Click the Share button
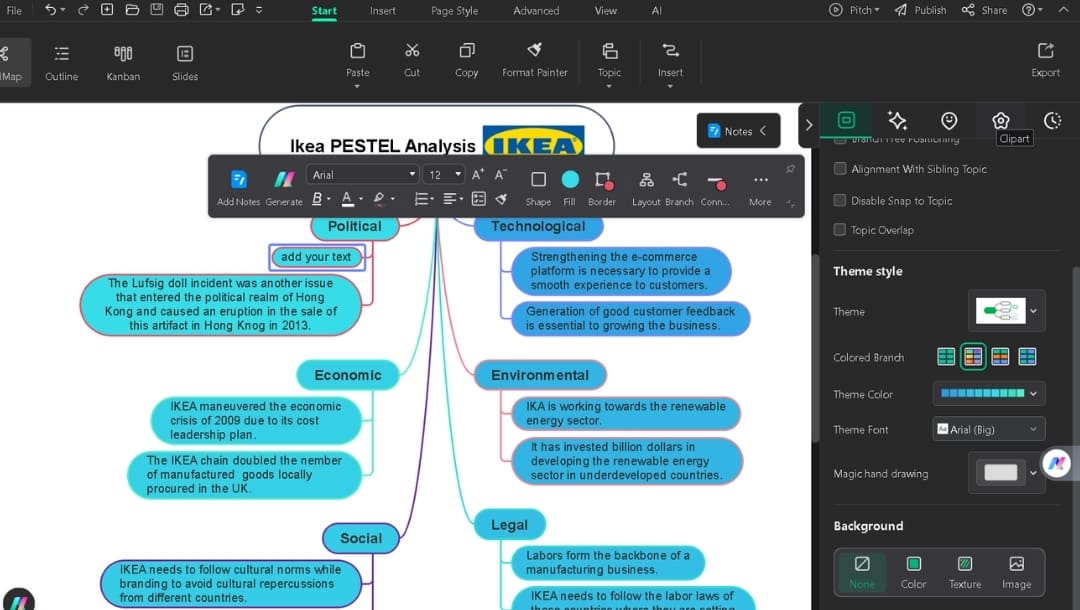 coord(984,10)
